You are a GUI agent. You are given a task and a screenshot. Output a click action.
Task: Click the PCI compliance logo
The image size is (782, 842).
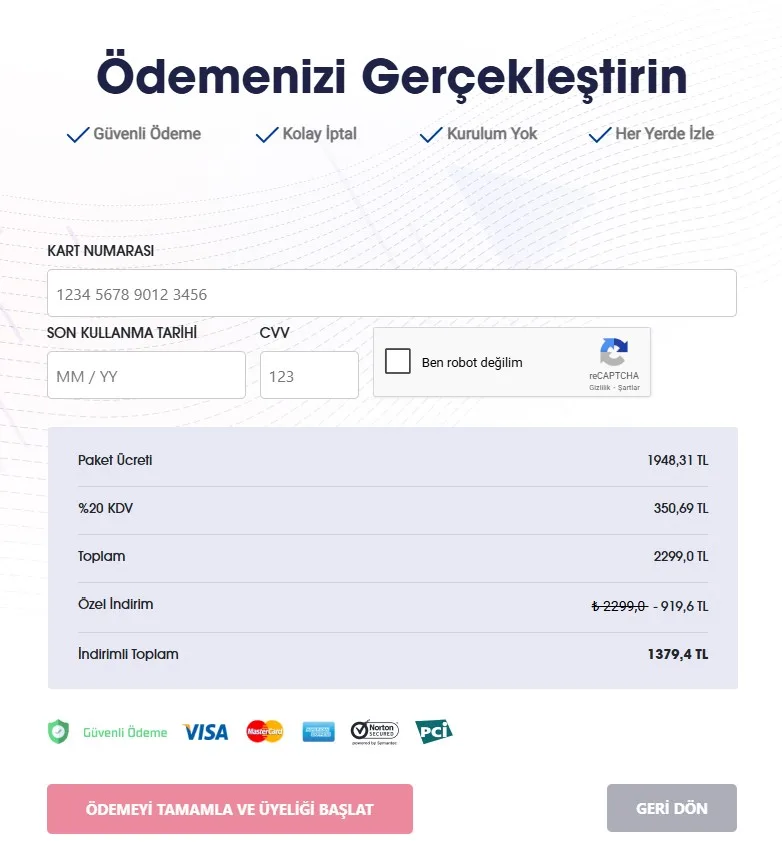click(x=434, y=732)
